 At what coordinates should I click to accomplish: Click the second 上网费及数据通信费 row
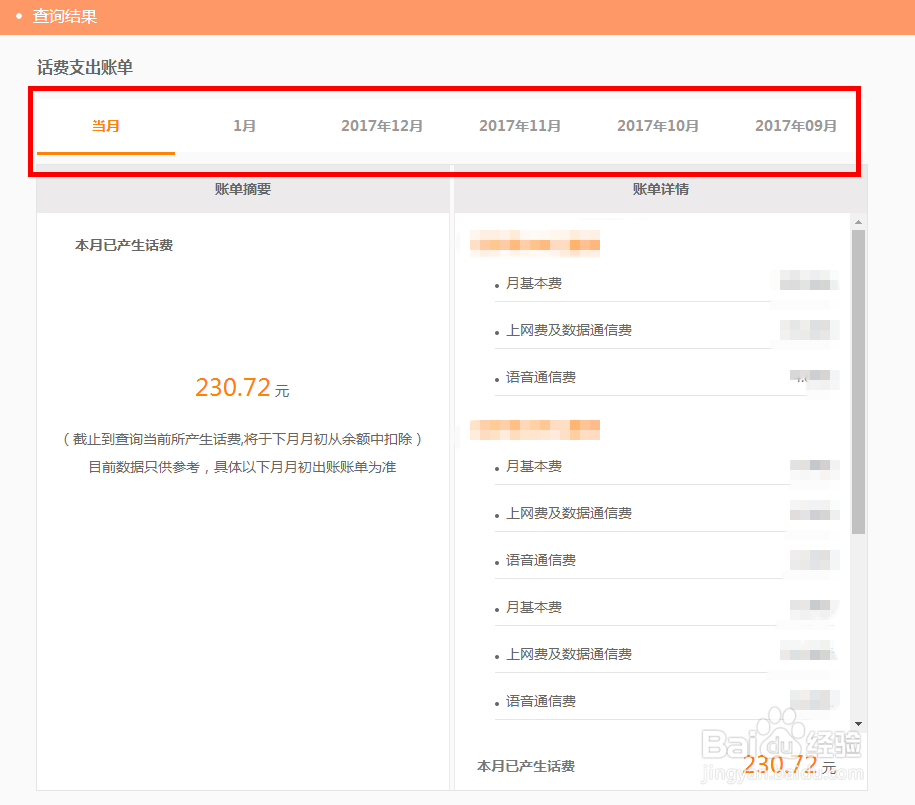pyautogui.click(x=567, y=513)
